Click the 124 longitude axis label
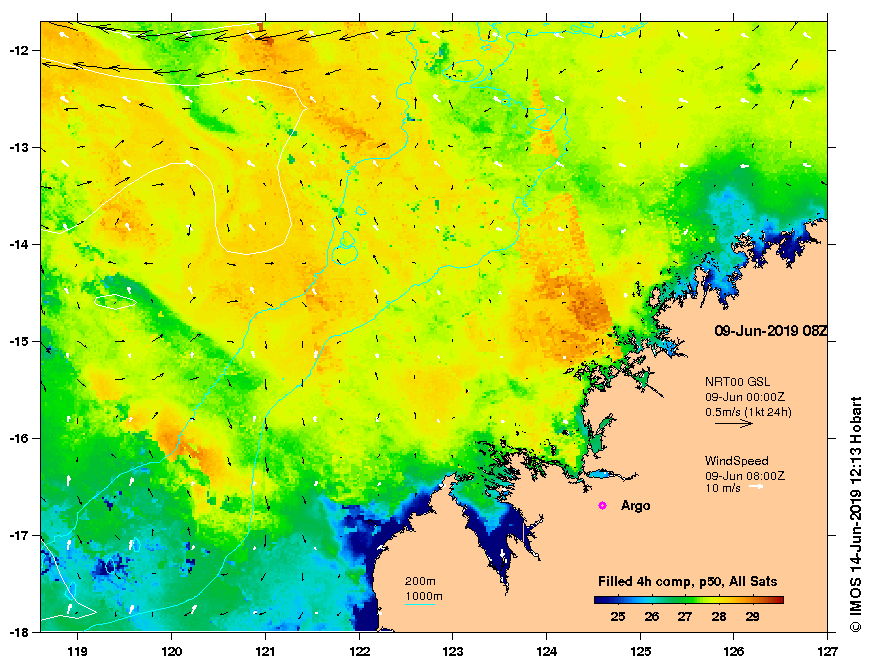This screenshot has width=871, height=666. (546, 652)
